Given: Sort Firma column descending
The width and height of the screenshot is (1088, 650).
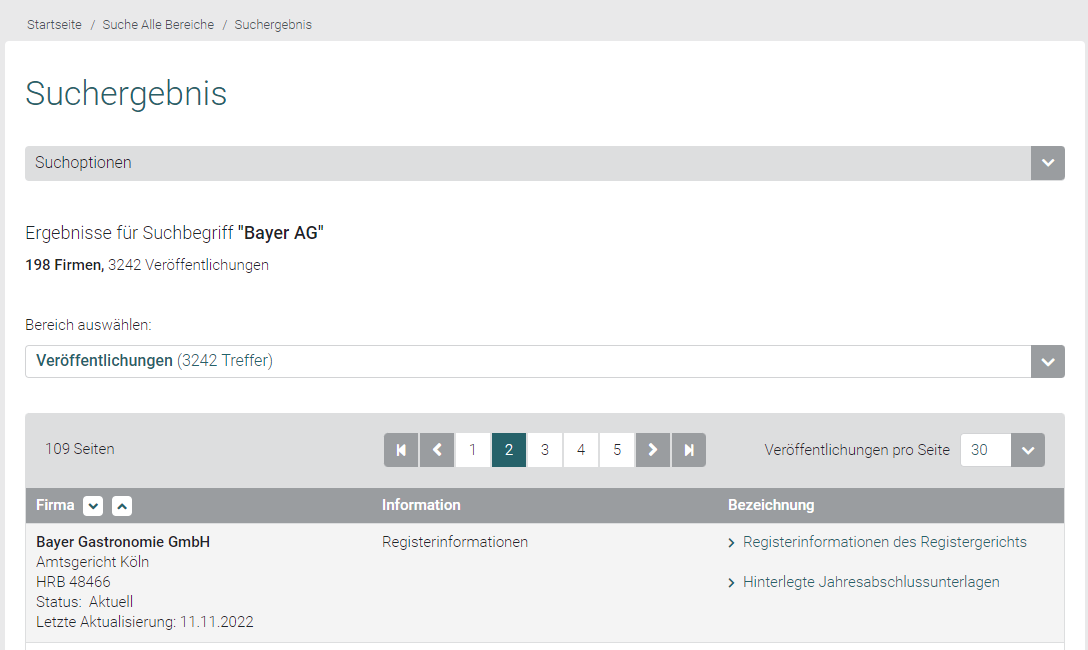Looking at the screenshot, I should tap(93, 506).
